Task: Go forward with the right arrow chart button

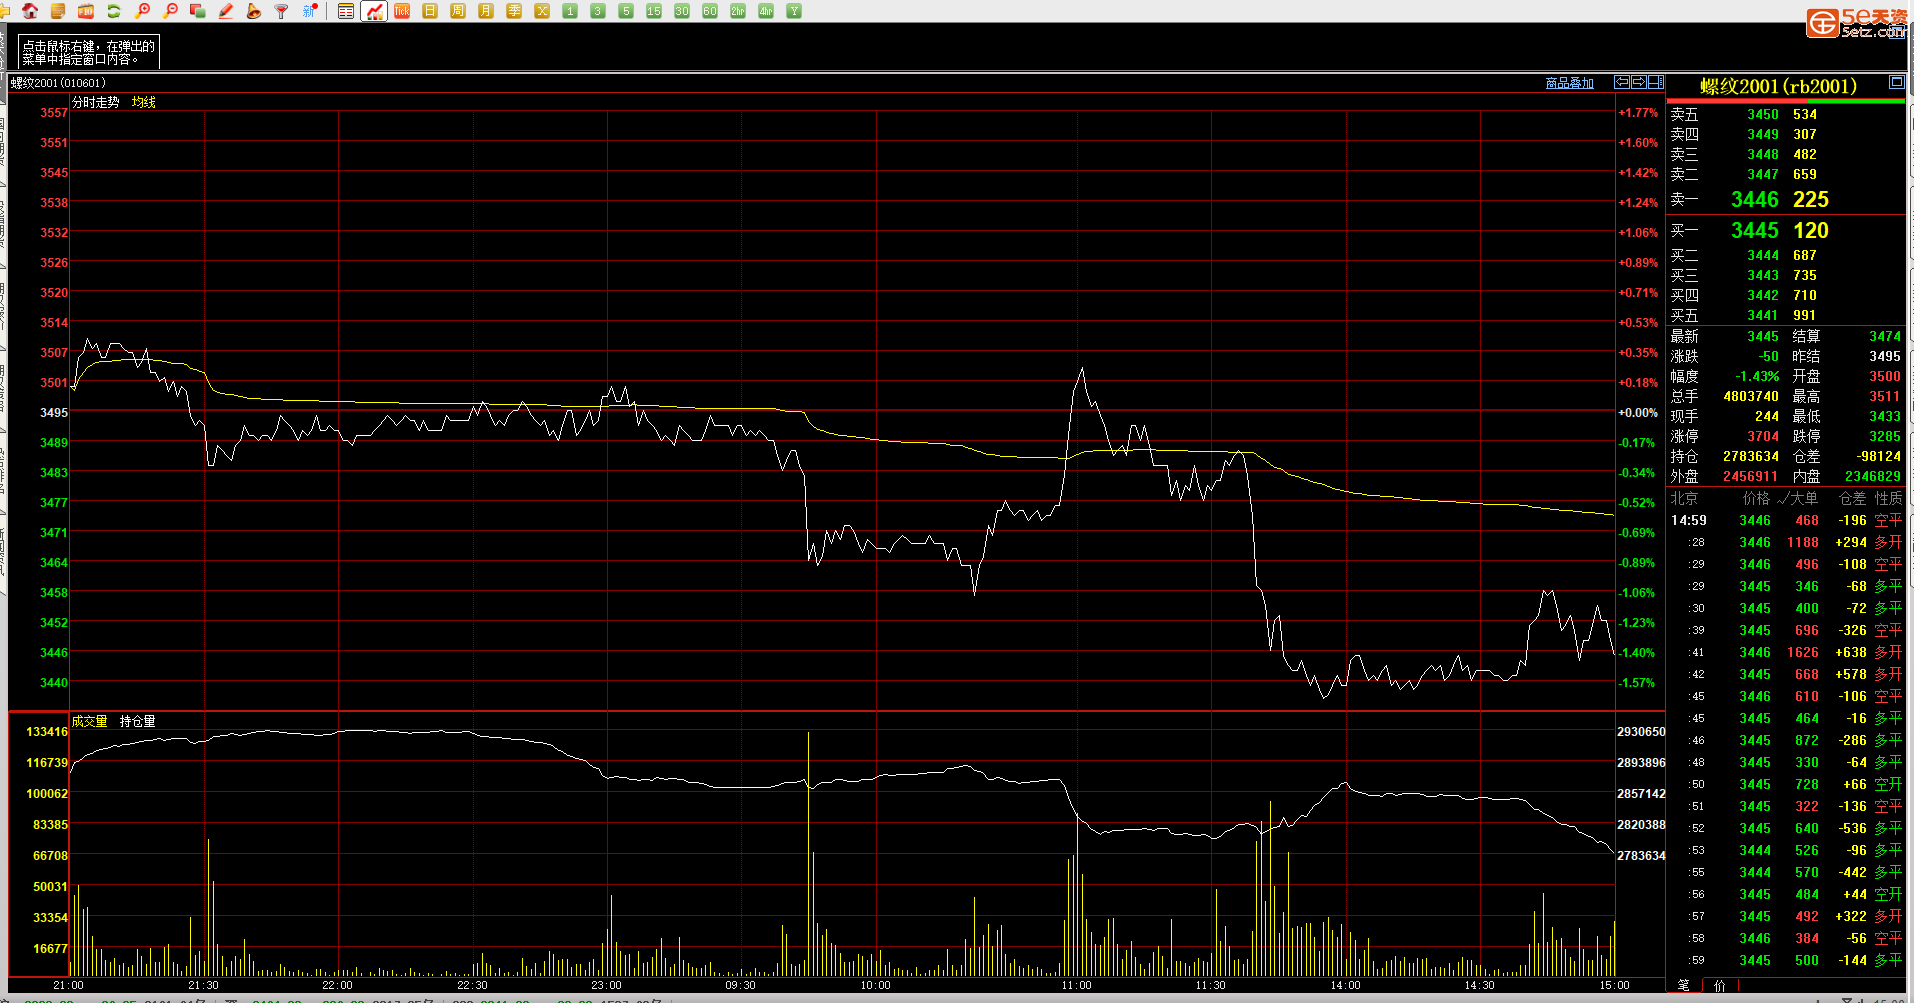Action: [1639, 82]
